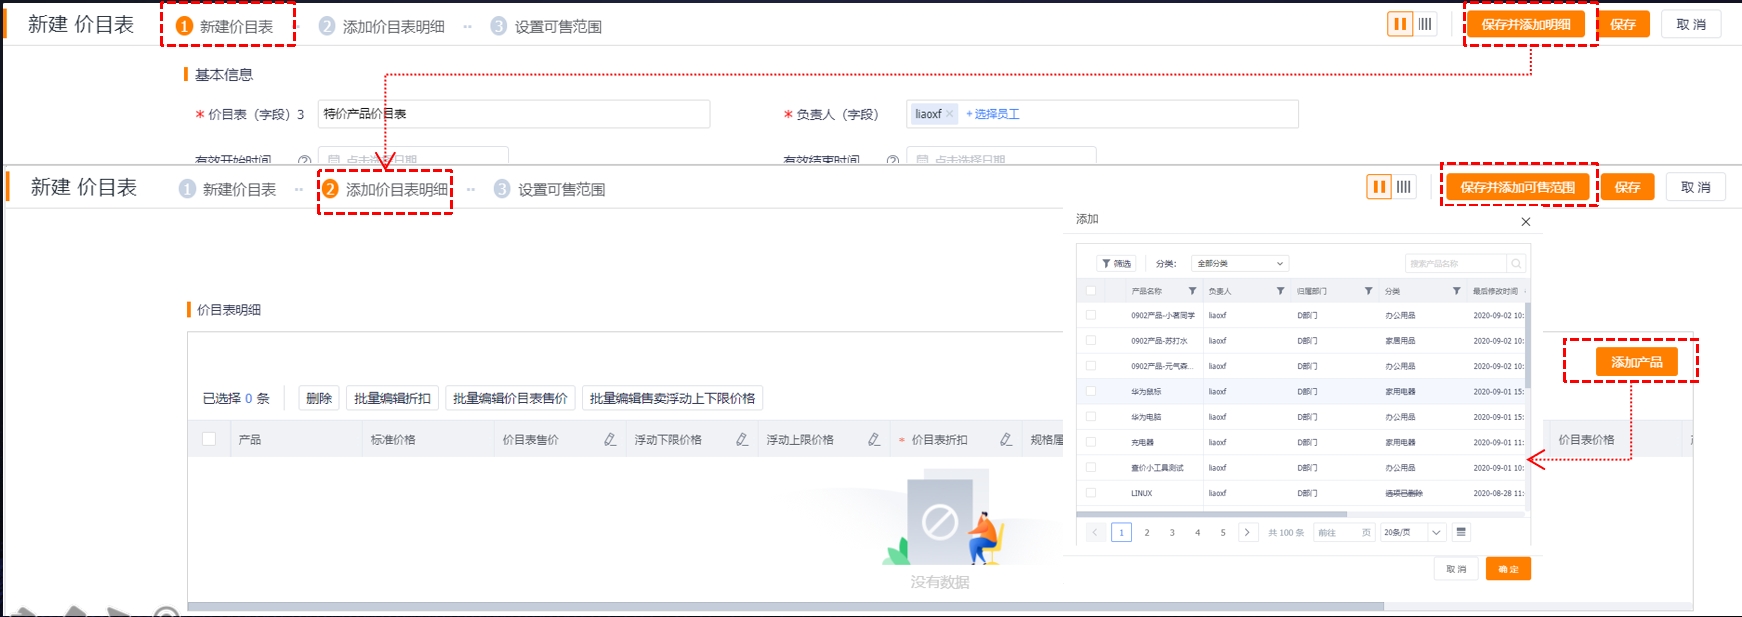The image size is (1742, 617).
Task: Select step 3 设置可售范围 in lower wizard
Action: pos(550,190)
